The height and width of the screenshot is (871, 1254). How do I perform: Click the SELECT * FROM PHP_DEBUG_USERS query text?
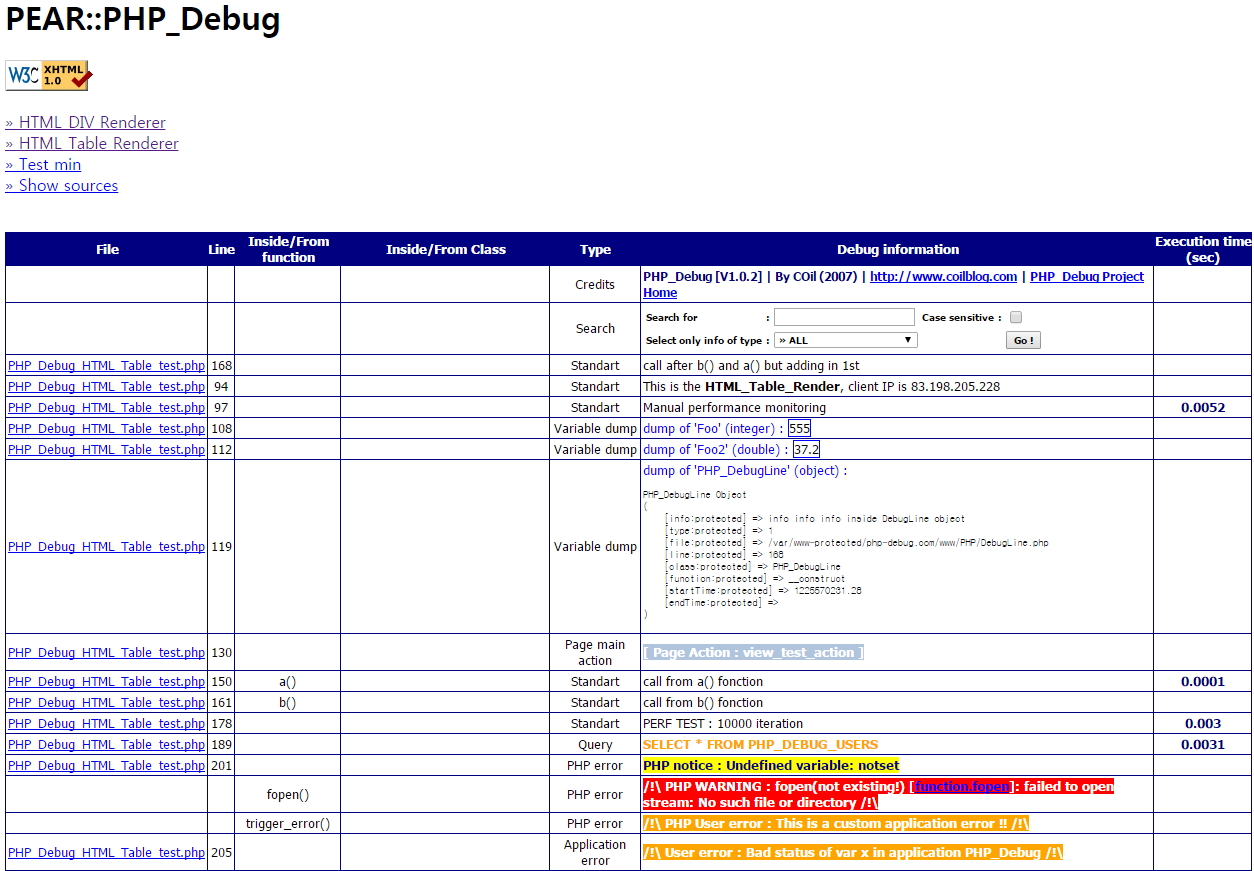(x=760, y=745)
